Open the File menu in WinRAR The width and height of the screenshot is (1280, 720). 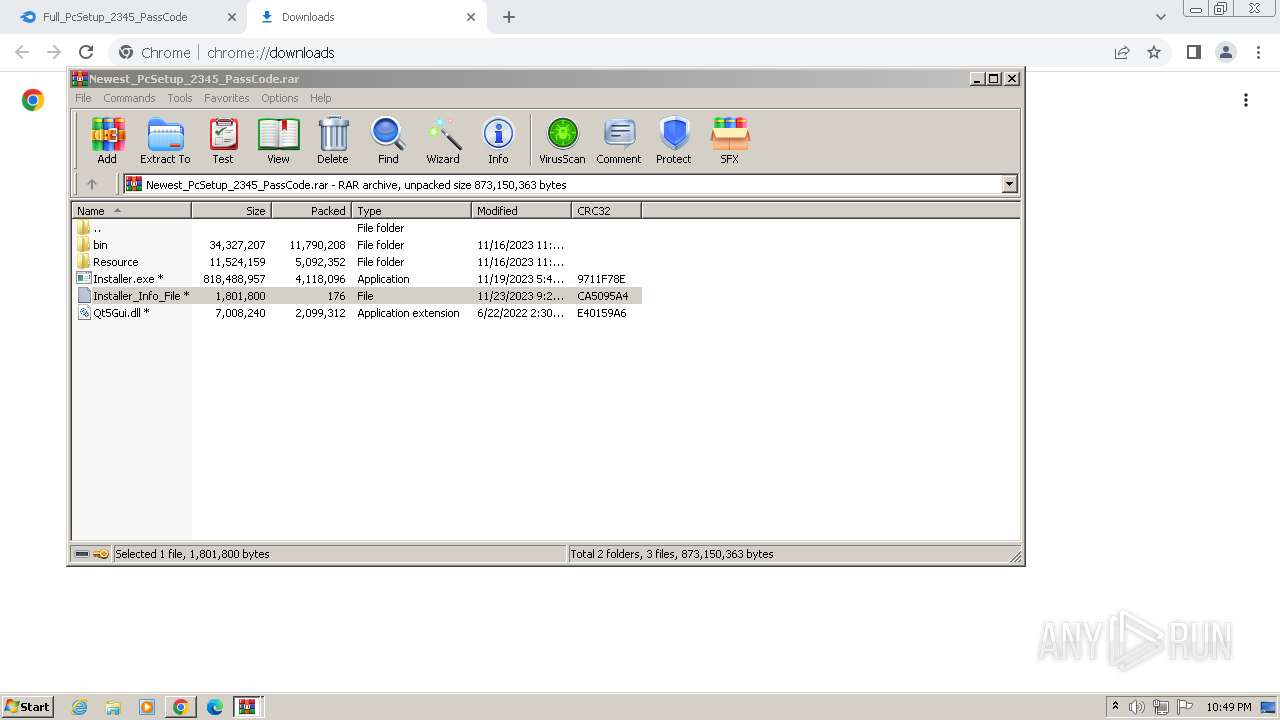(83, 98)
